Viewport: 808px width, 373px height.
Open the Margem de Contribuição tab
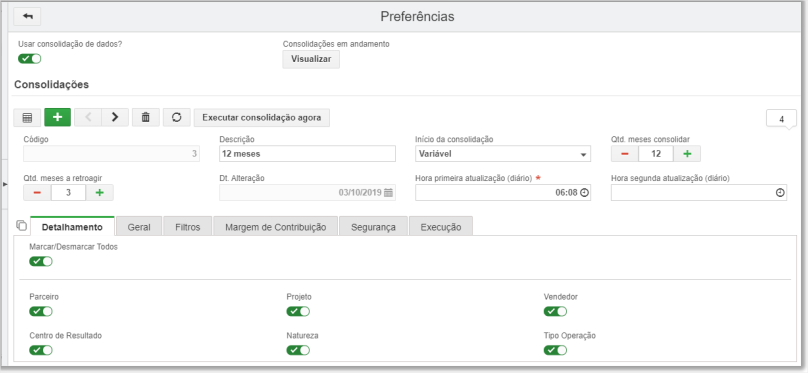tap(276, 227)
